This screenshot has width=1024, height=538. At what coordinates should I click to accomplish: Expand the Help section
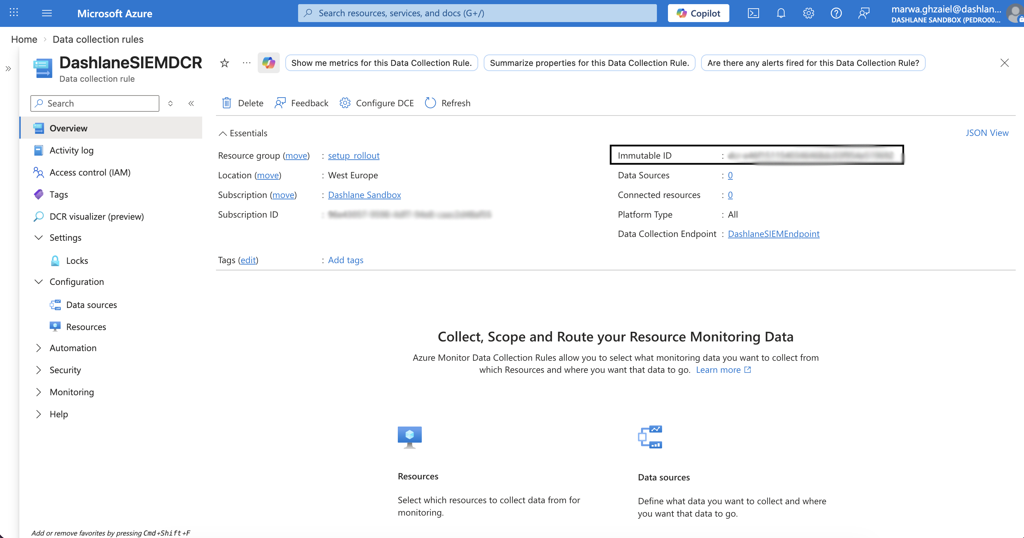coord(39,415)
